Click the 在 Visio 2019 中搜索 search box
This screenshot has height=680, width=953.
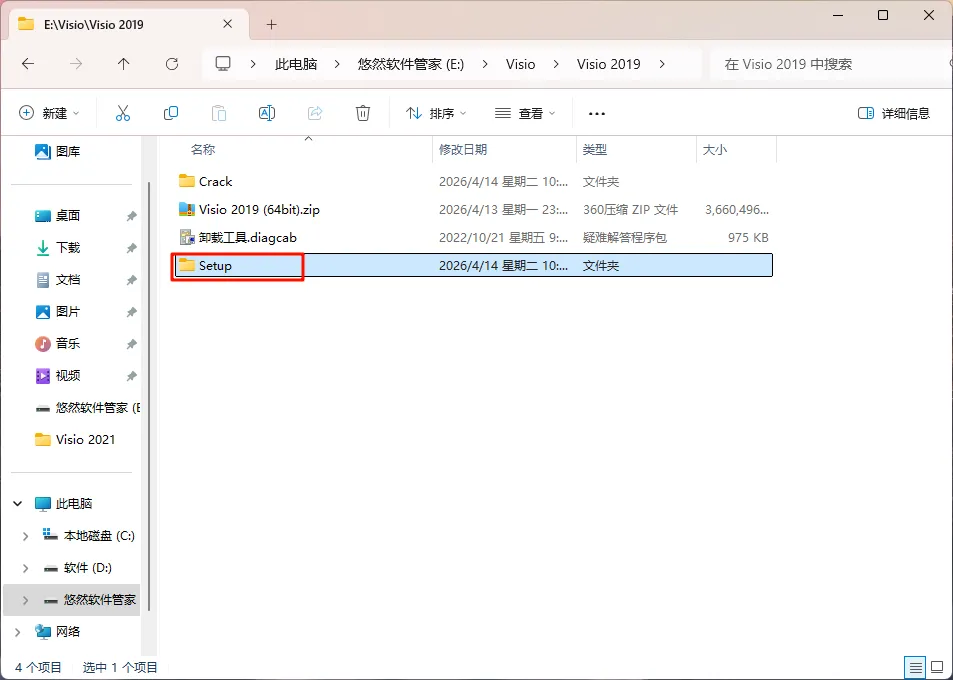point(830,64)
